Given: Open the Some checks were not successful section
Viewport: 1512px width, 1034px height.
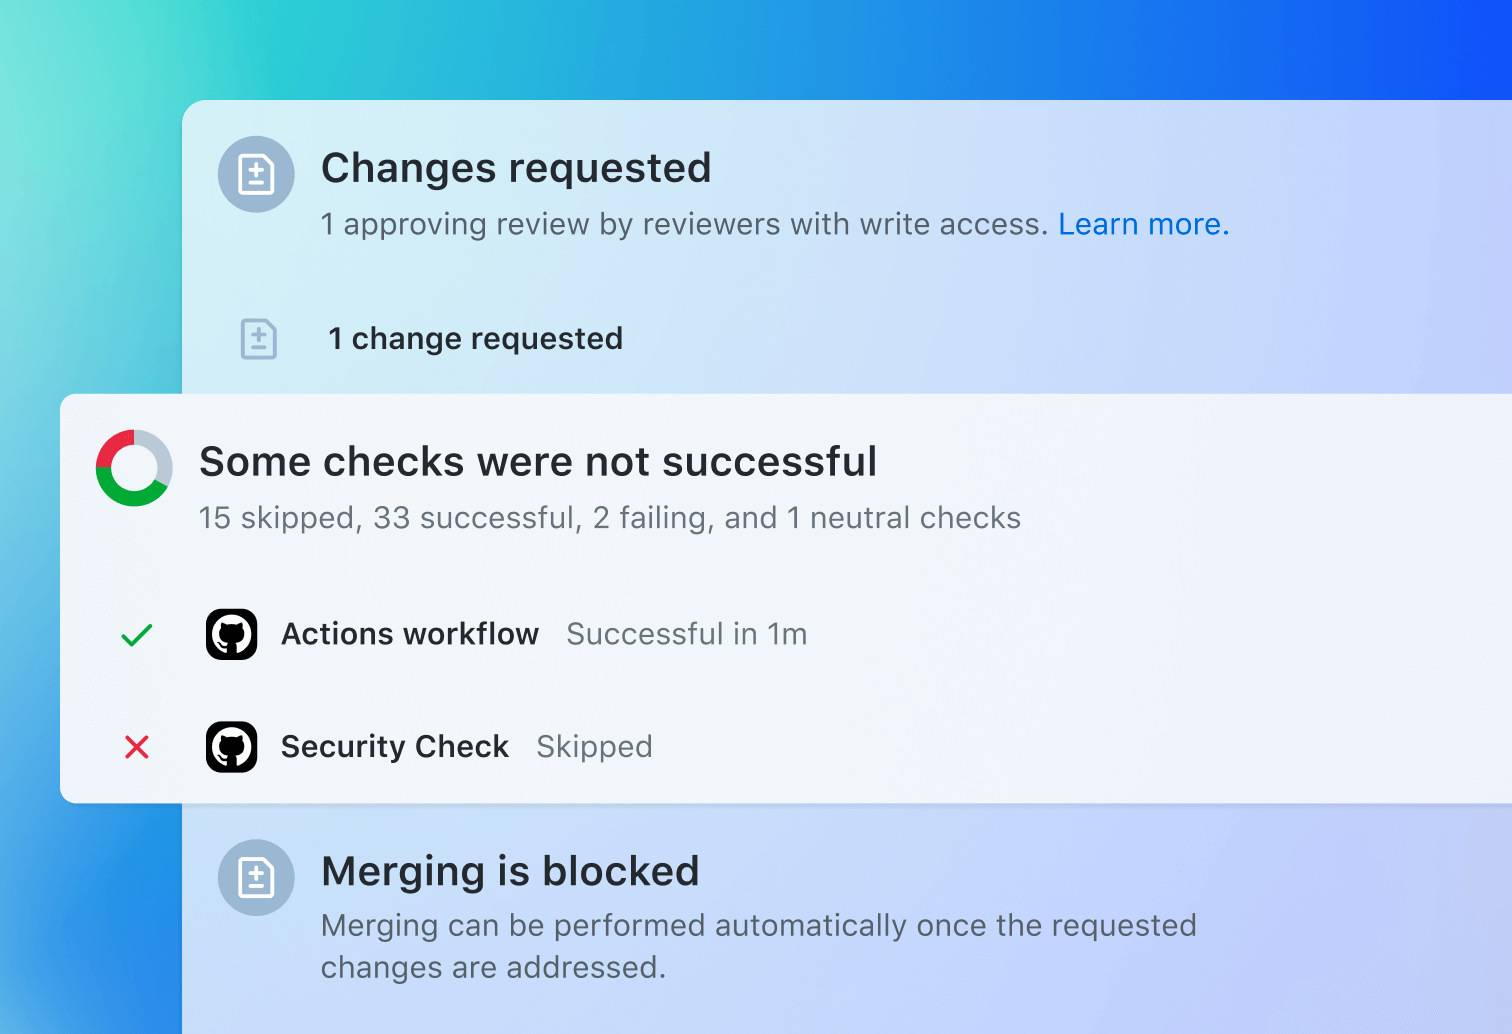Looking at the screenshot, I should 538,461.
